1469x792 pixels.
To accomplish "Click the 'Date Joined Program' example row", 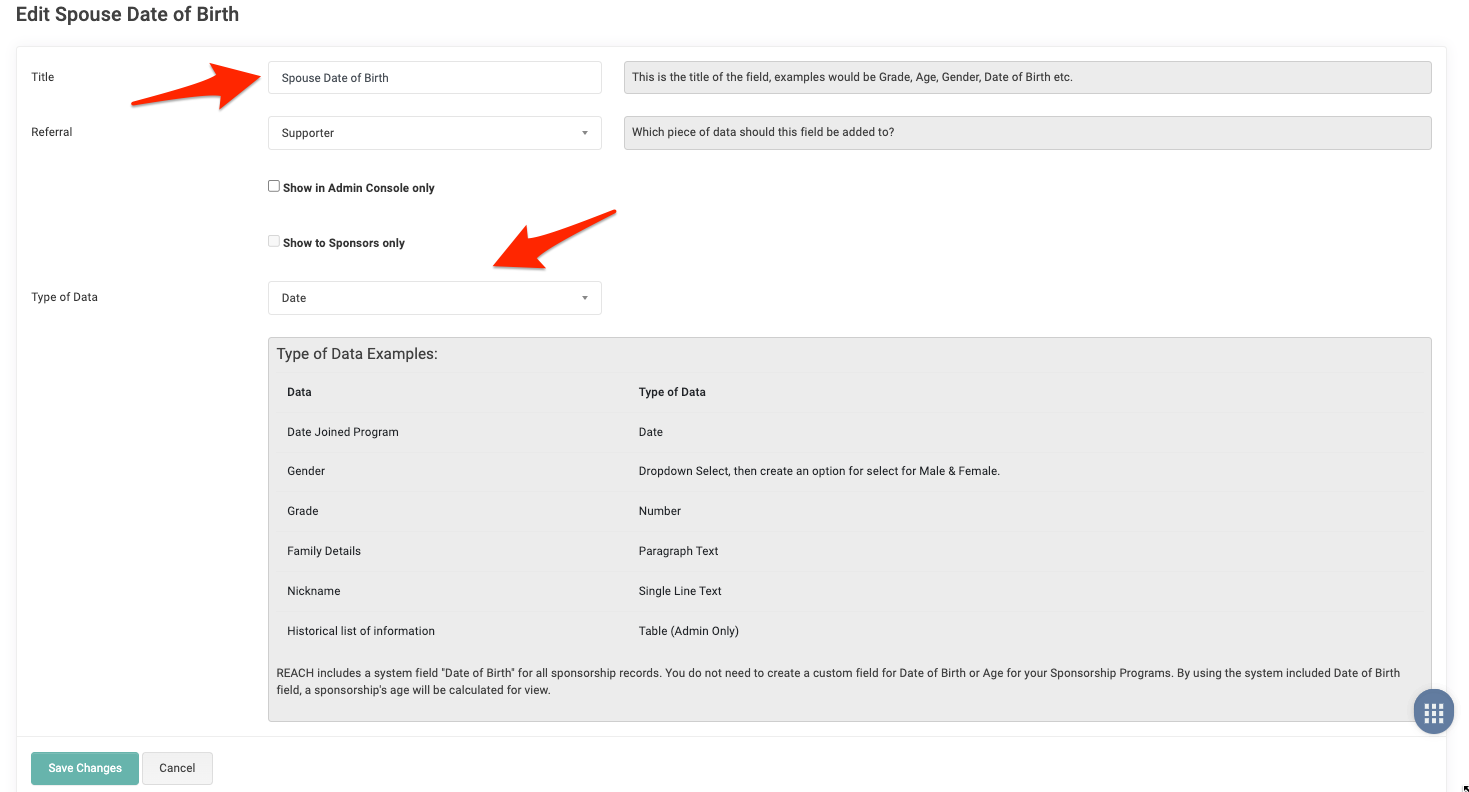I will point(343,432).
